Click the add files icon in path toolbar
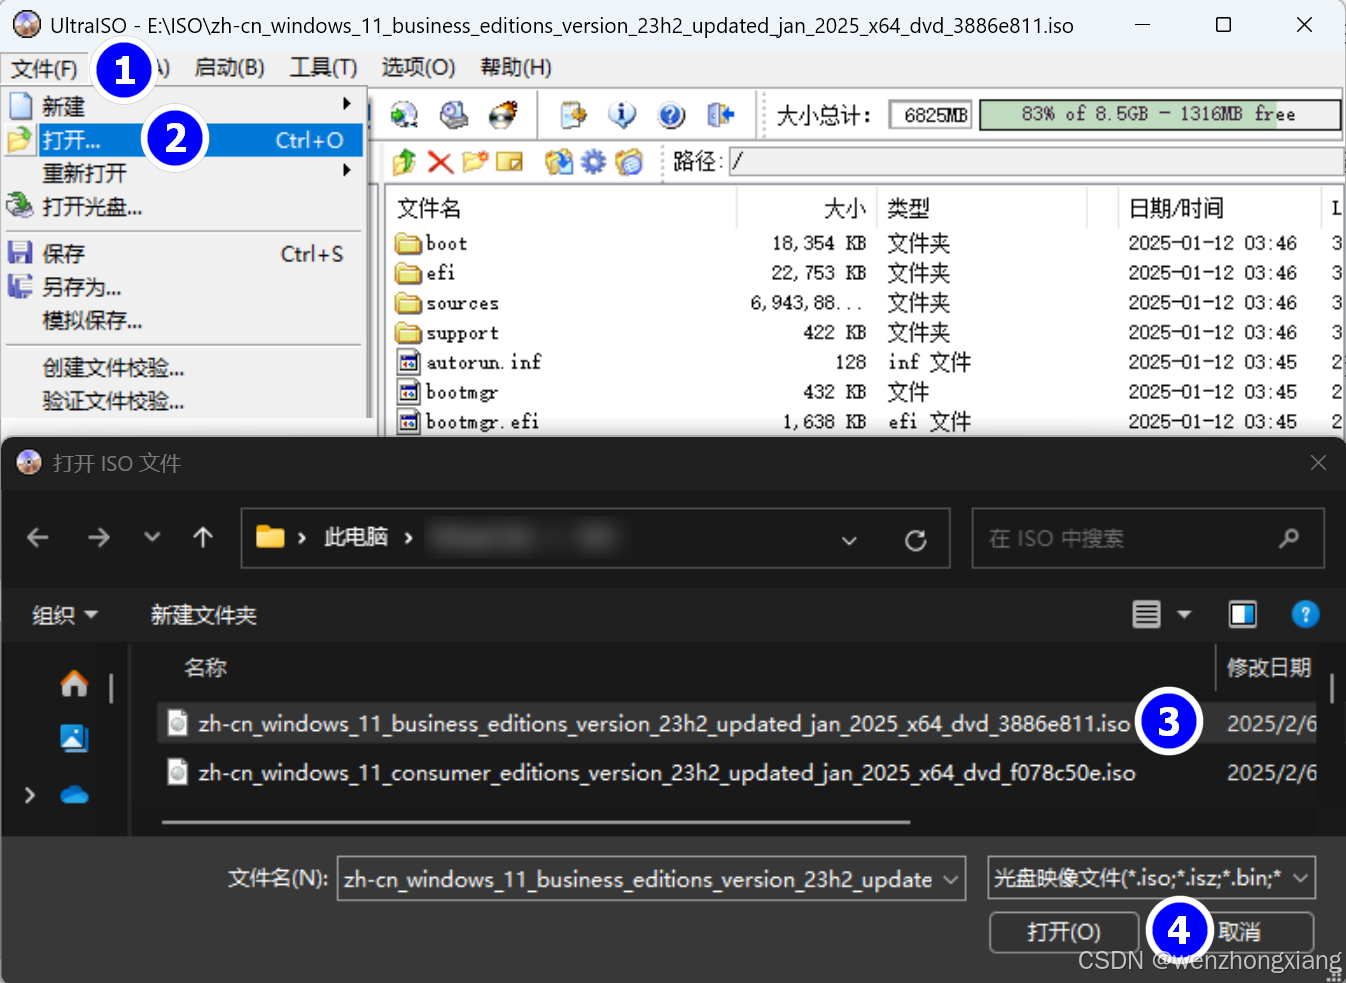 pyautogui.click(x=558, y=161)
